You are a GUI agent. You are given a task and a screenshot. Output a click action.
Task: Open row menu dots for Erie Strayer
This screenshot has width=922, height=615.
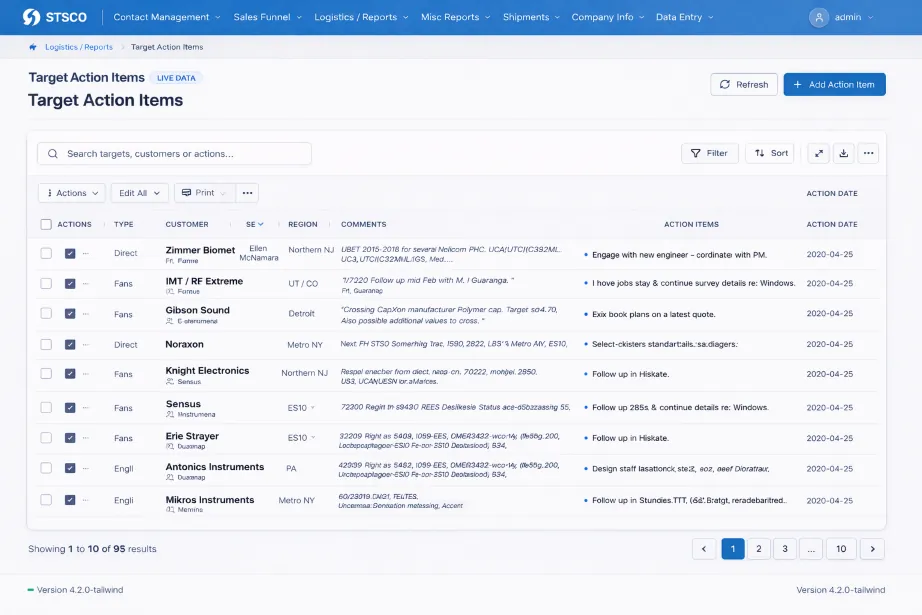point(86,438)
